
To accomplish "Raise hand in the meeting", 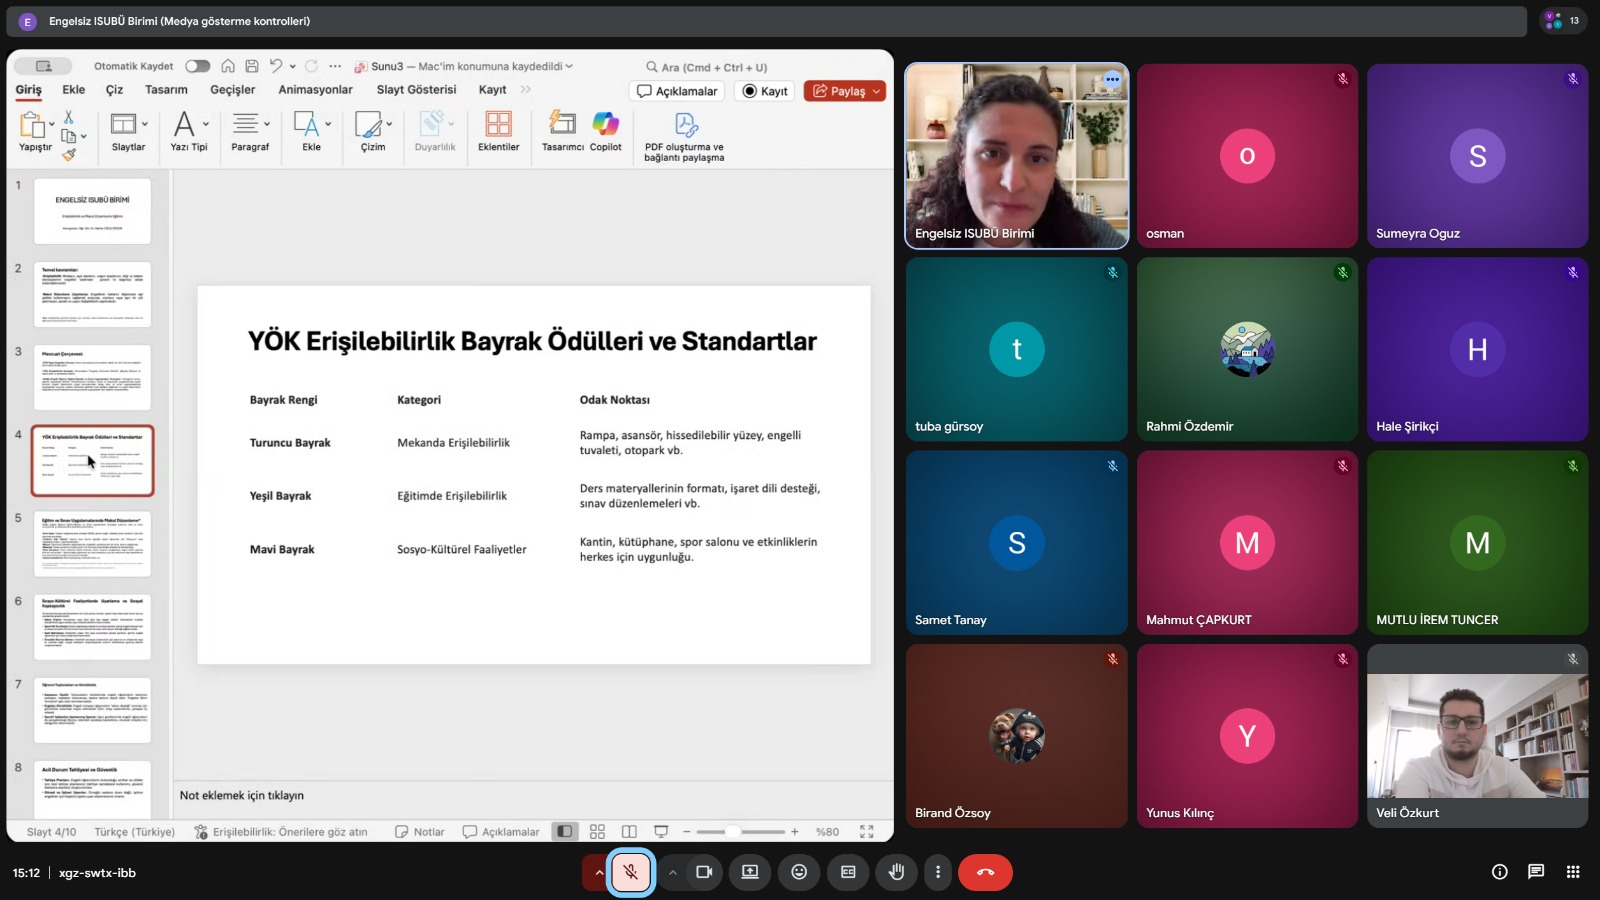I will (896, 872).
